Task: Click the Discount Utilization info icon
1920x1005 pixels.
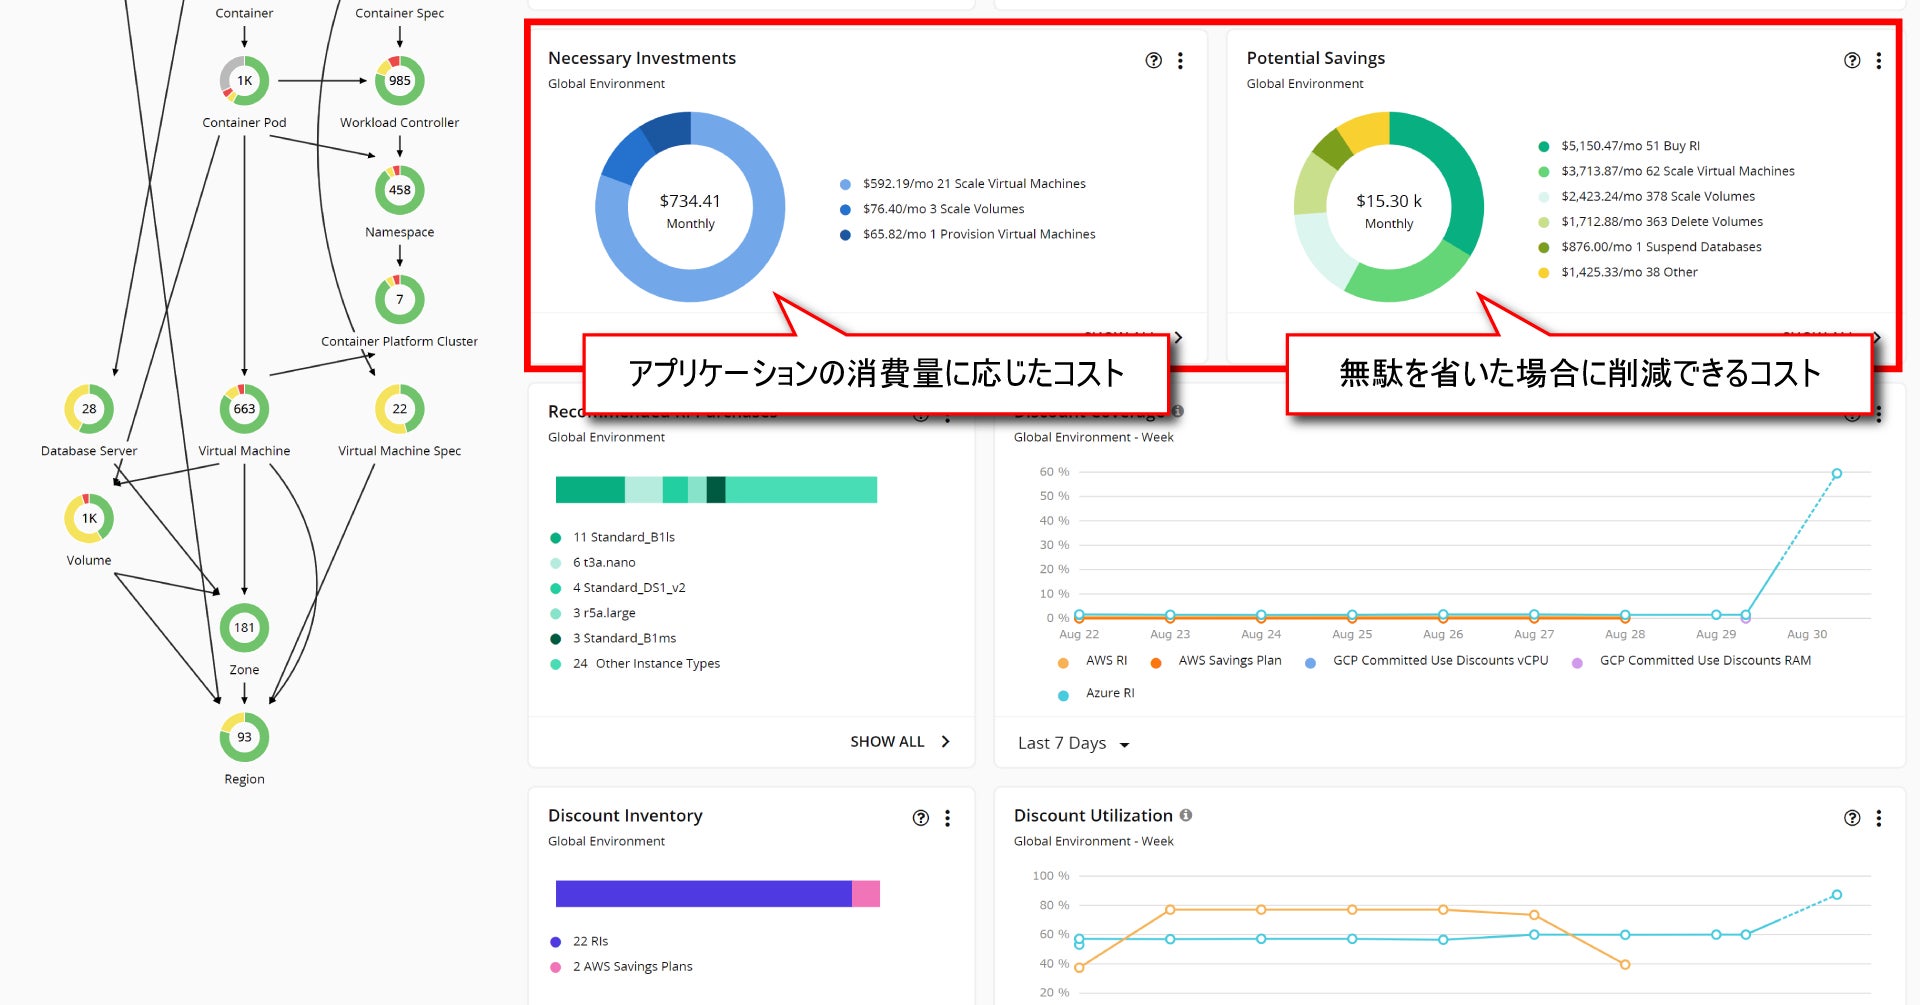Action: pos(1185,815)
